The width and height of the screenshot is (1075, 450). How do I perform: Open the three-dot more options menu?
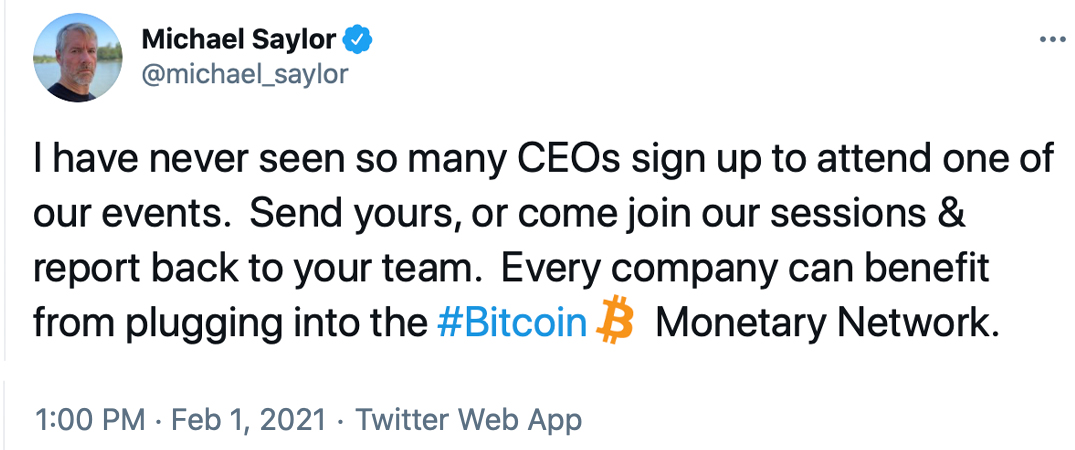[x=1054, y=40]
